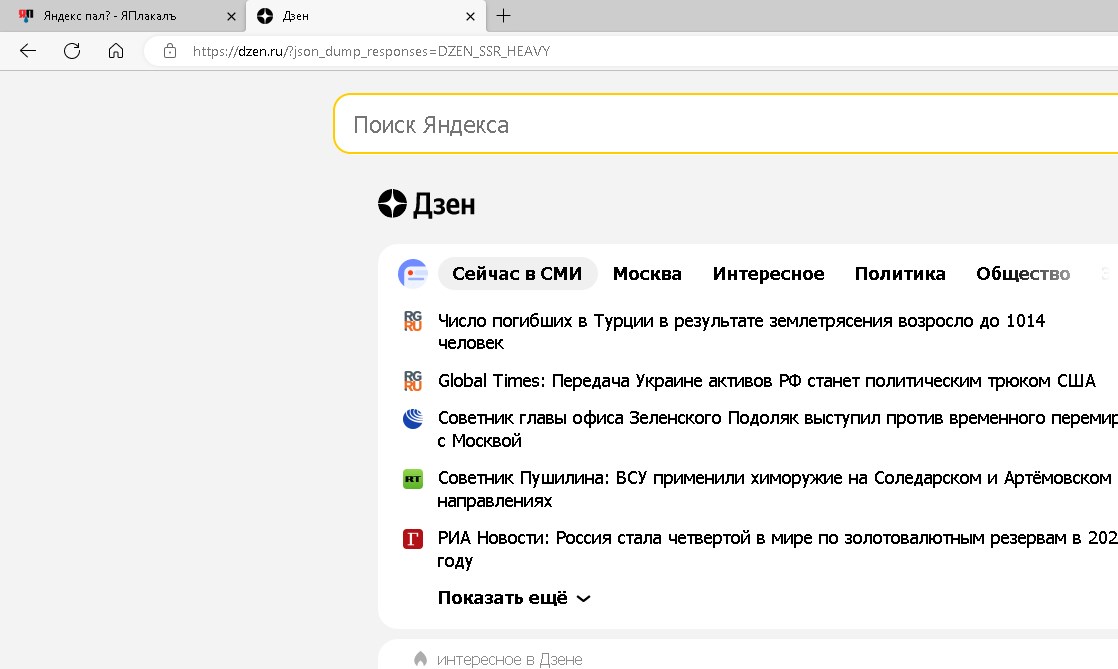This screenshot has width=1118, height=669.
Task: Expand the list with Показать ещё
Action: click(514, 598)
